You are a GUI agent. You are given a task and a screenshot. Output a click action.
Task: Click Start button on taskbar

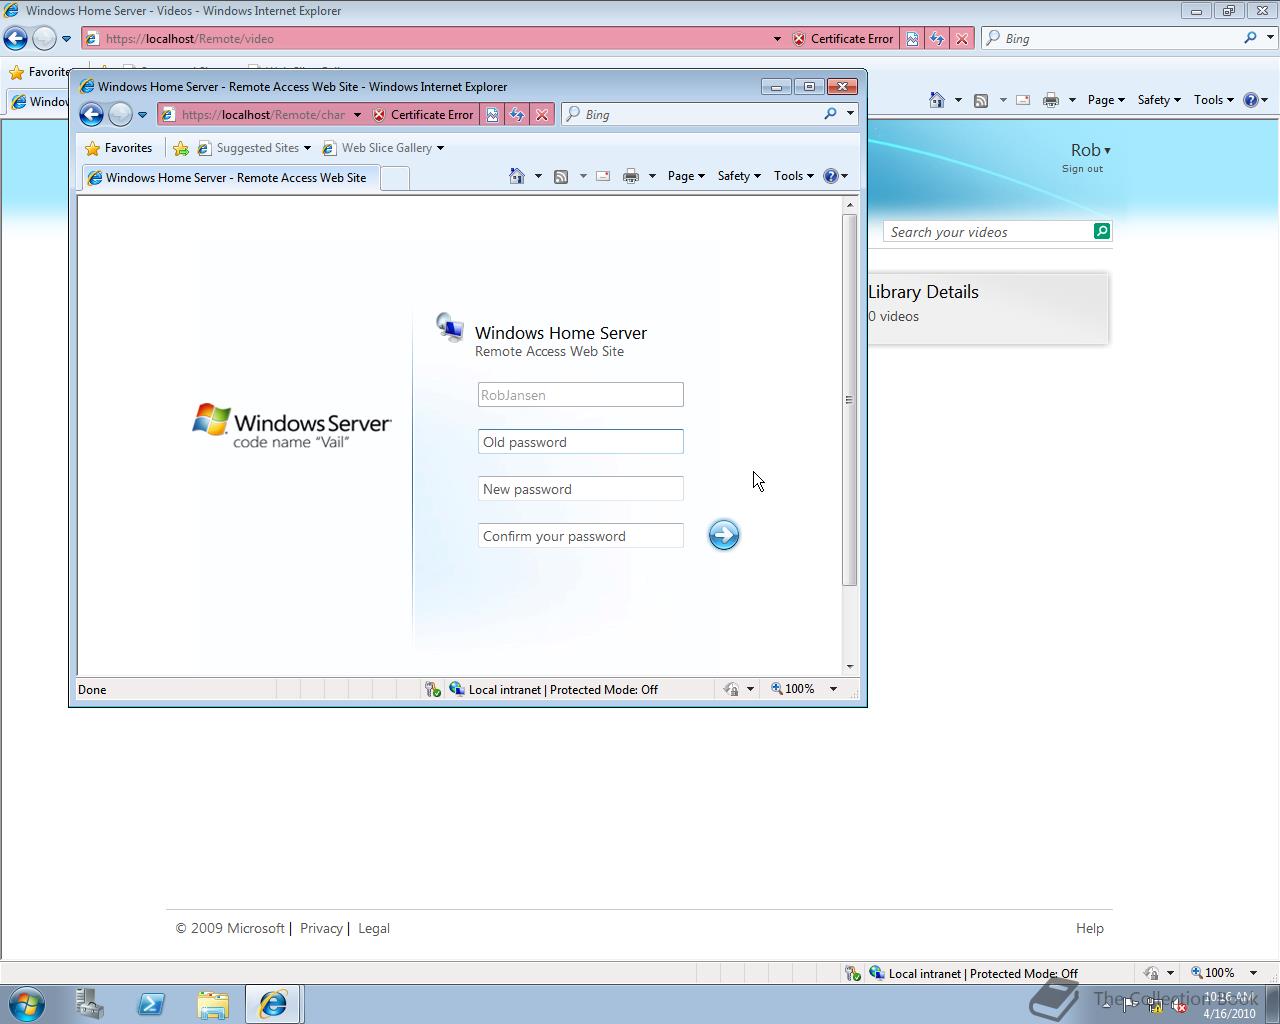[27, 1004]
